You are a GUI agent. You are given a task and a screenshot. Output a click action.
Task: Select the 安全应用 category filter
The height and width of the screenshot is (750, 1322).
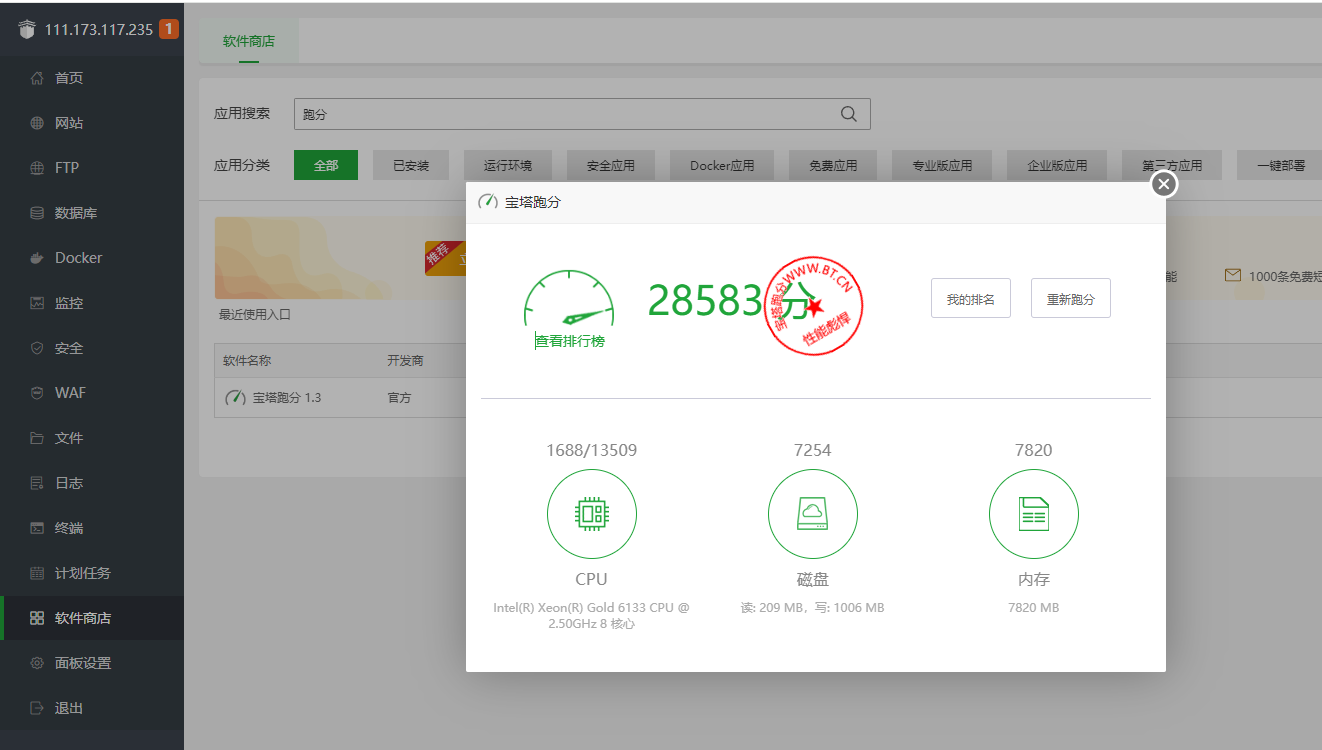click(x=611, y=165)
